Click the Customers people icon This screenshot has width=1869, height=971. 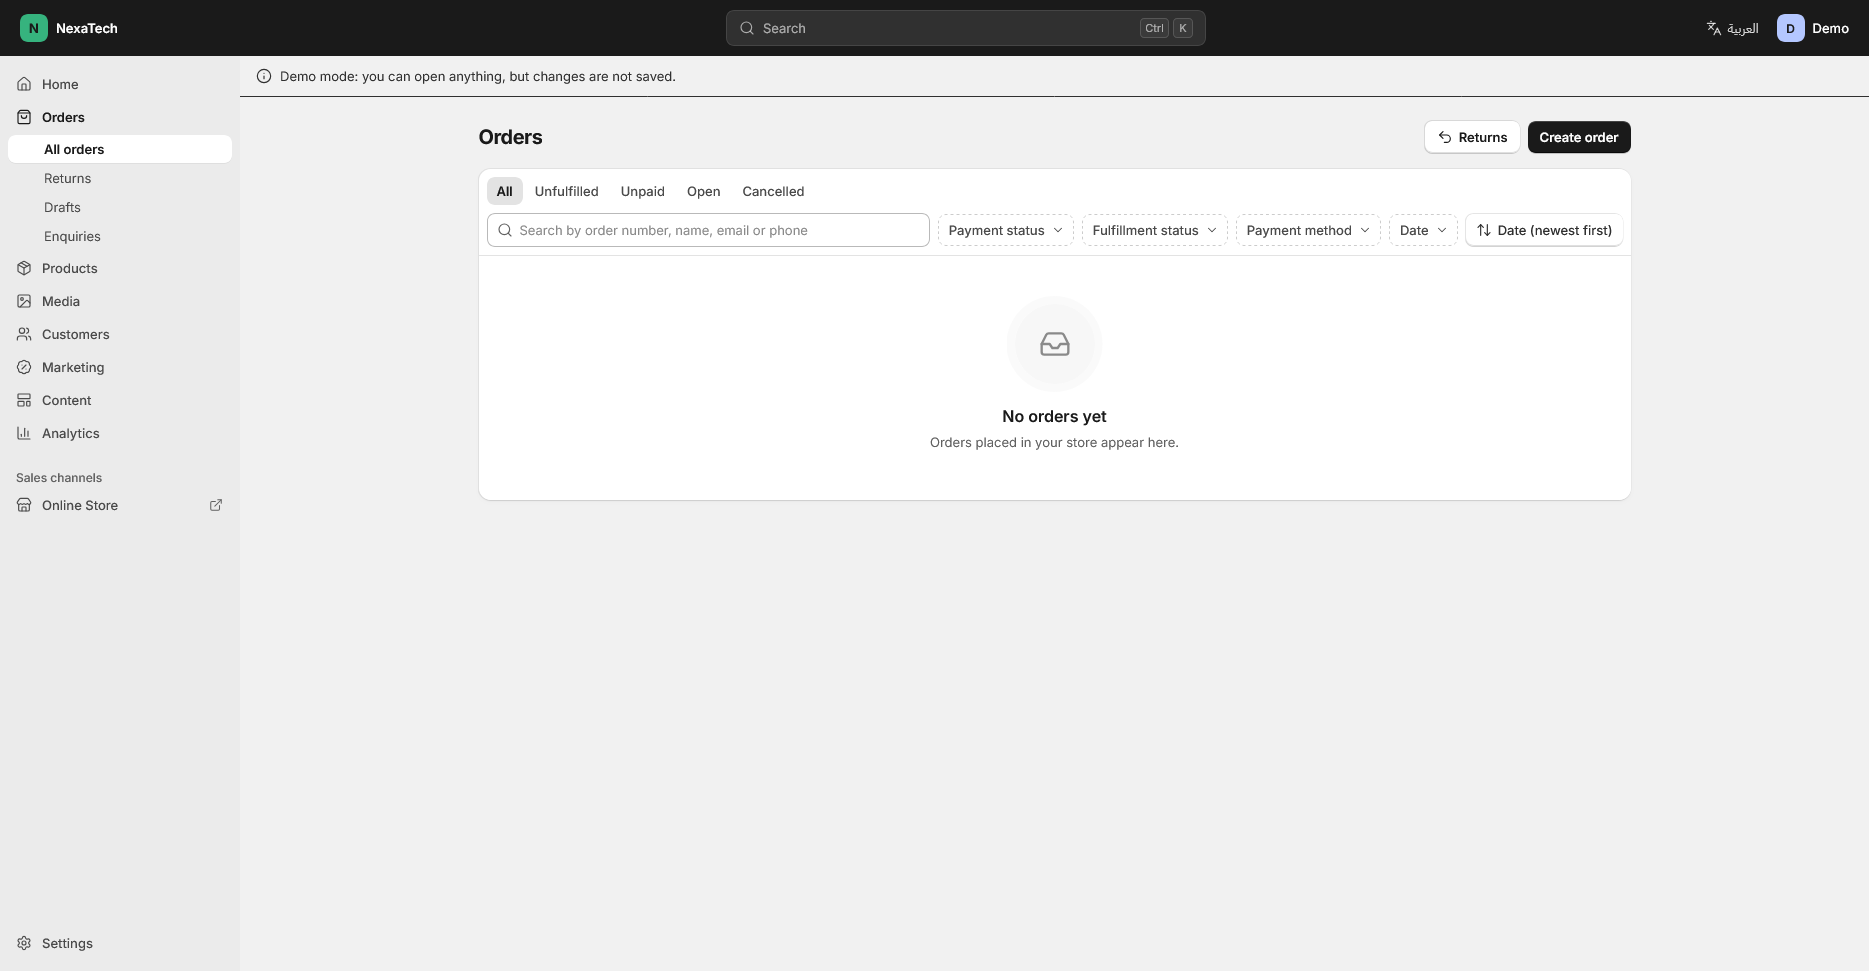(x=24, y=334)
